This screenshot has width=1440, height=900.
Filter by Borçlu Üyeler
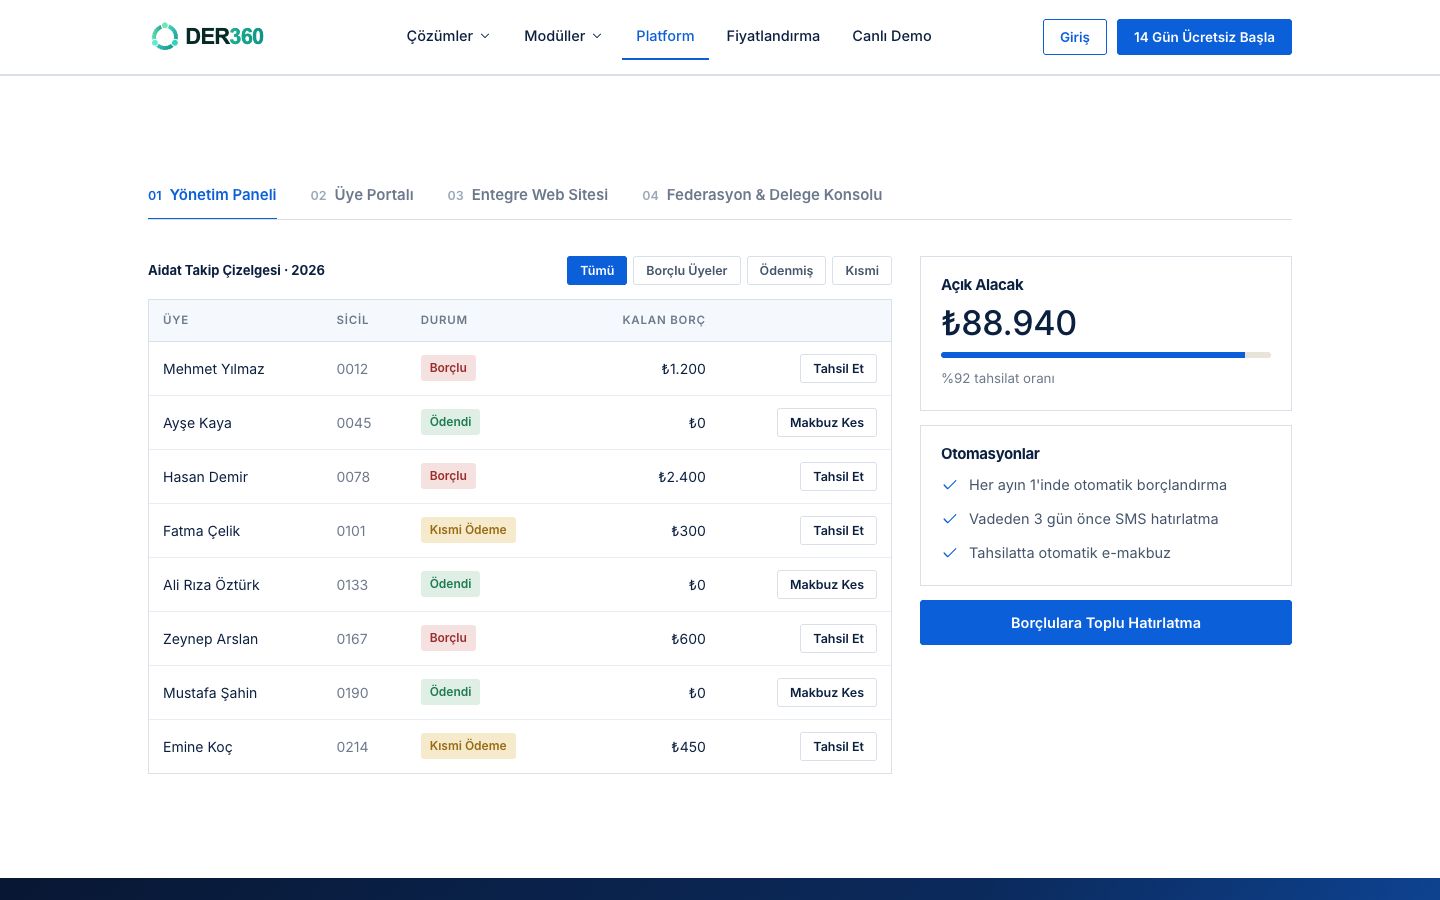pyautogui.click(x=687, y=271)
